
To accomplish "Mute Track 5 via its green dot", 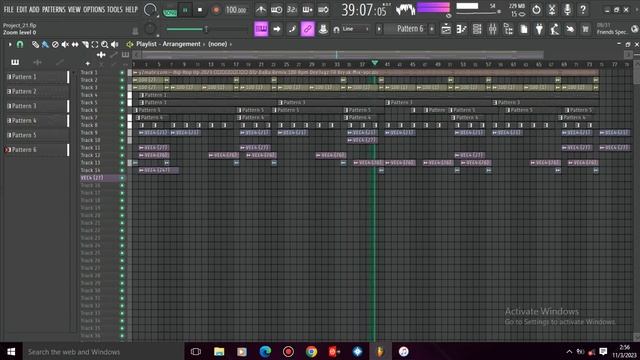I will [x=122, y=103].
